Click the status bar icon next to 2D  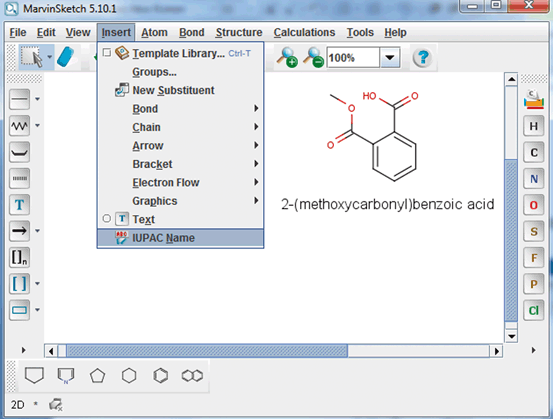56,405
